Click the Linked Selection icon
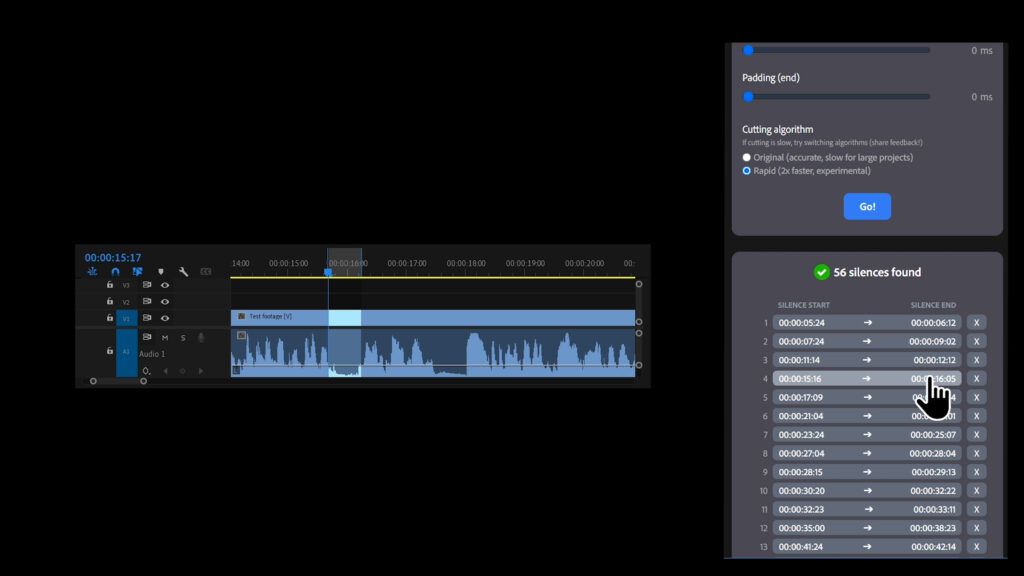 [137, 271]
